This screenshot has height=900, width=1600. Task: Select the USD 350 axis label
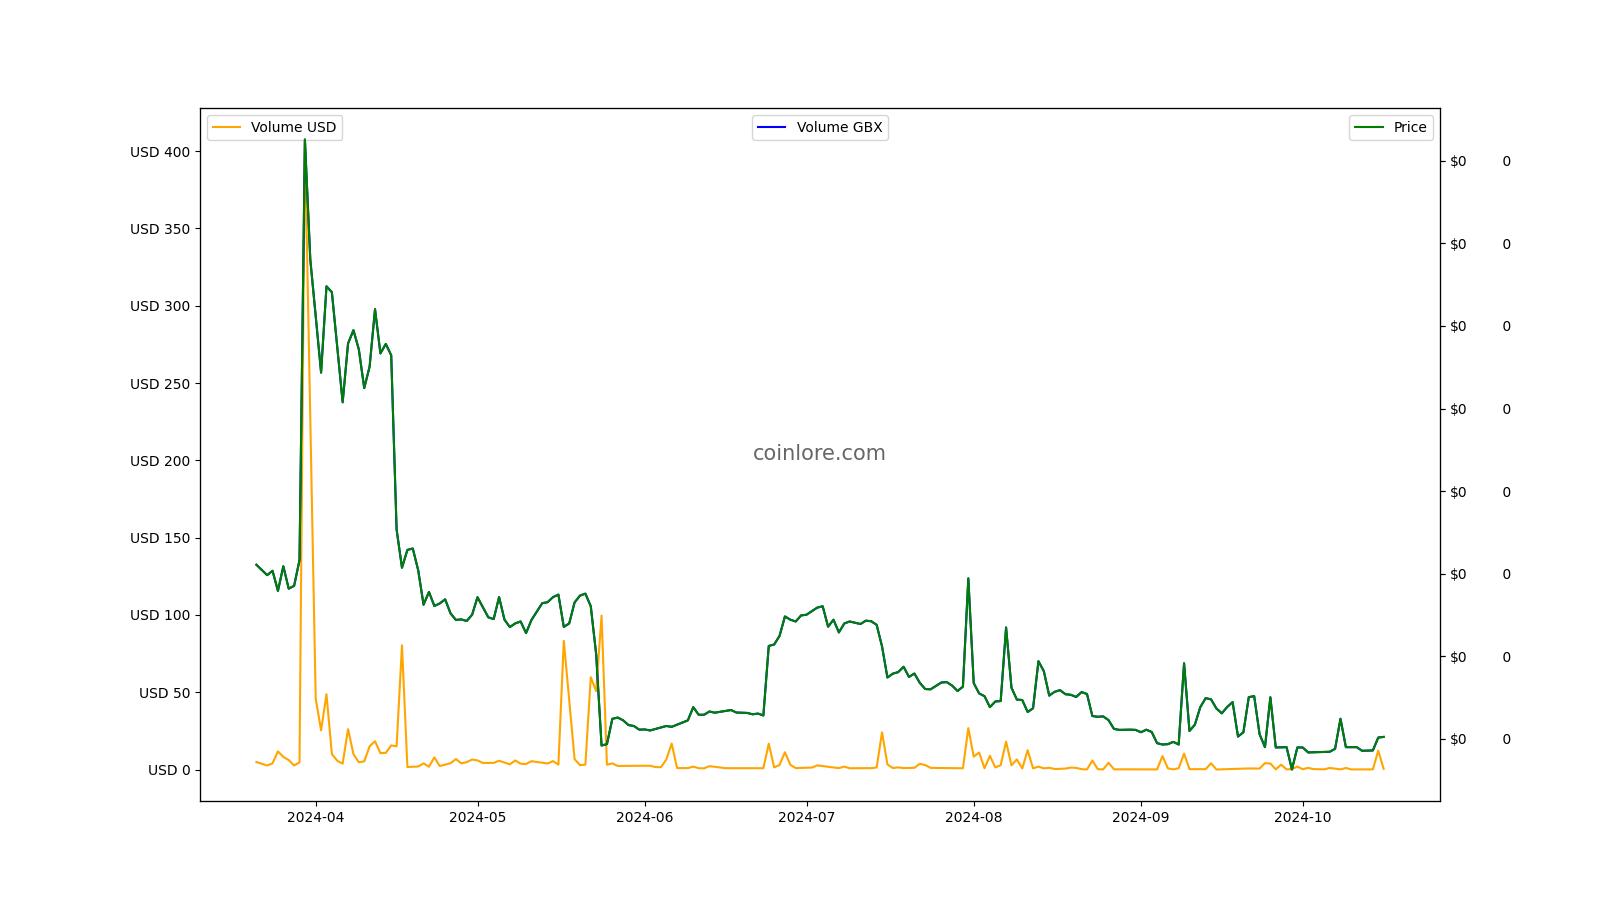160,229
